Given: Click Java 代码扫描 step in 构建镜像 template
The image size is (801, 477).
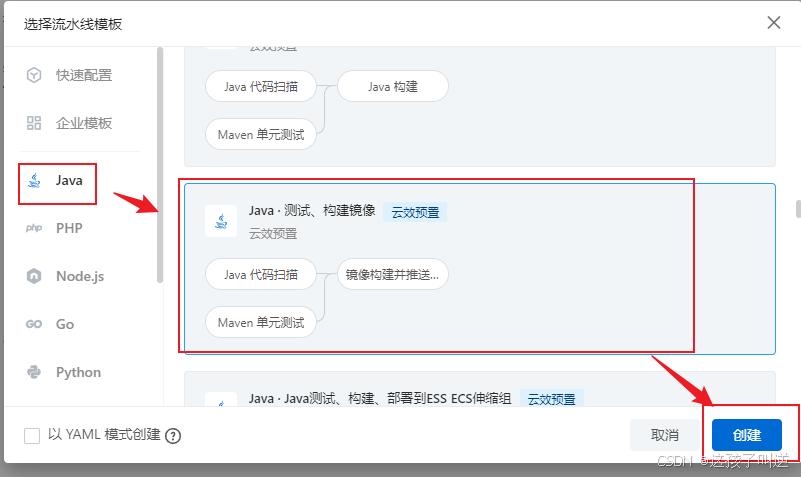Looking at the screenshot, I should (261, 274).
